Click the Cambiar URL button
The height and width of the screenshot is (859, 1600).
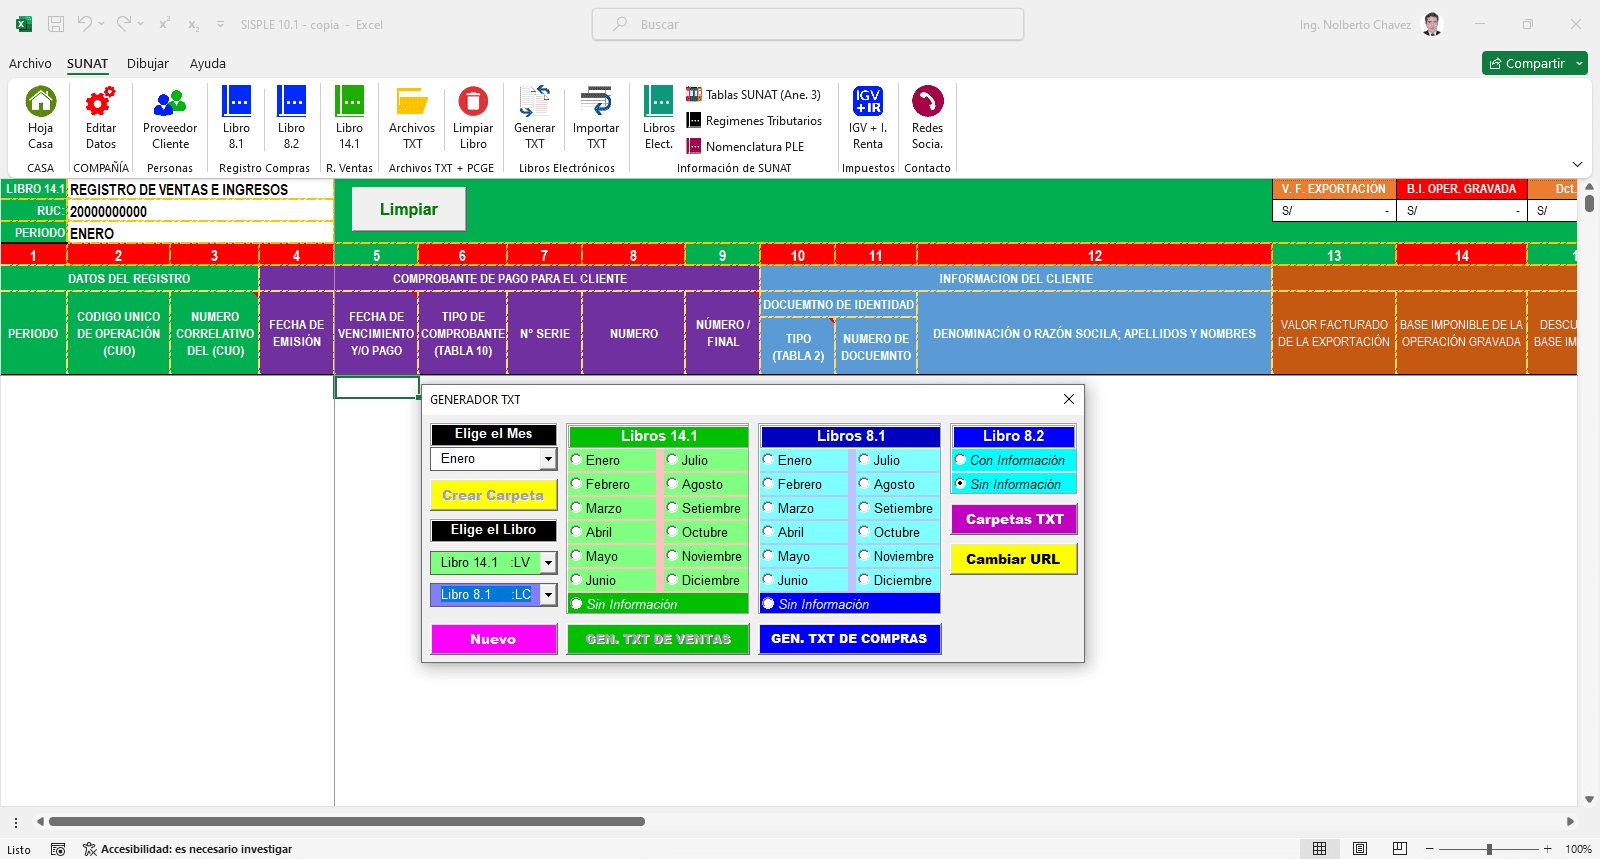click(x=1013, y=559)
